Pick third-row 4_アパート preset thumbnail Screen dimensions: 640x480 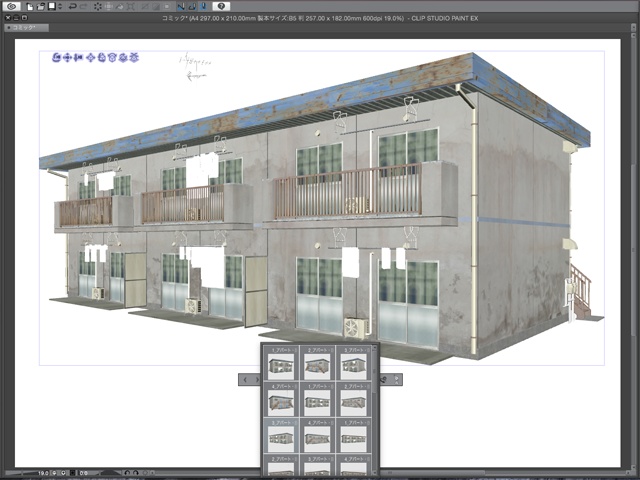tap(318, 436)
